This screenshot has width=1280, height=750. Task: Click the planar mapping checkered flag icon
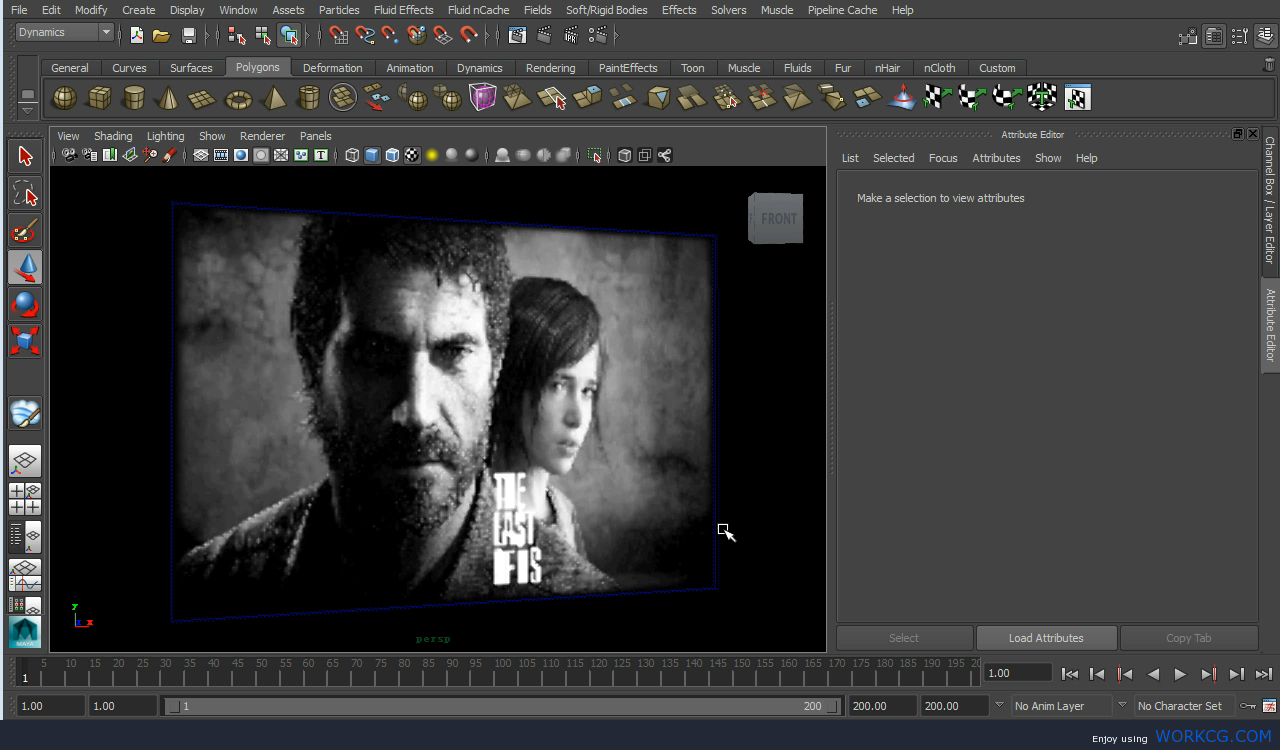(937, 98)
